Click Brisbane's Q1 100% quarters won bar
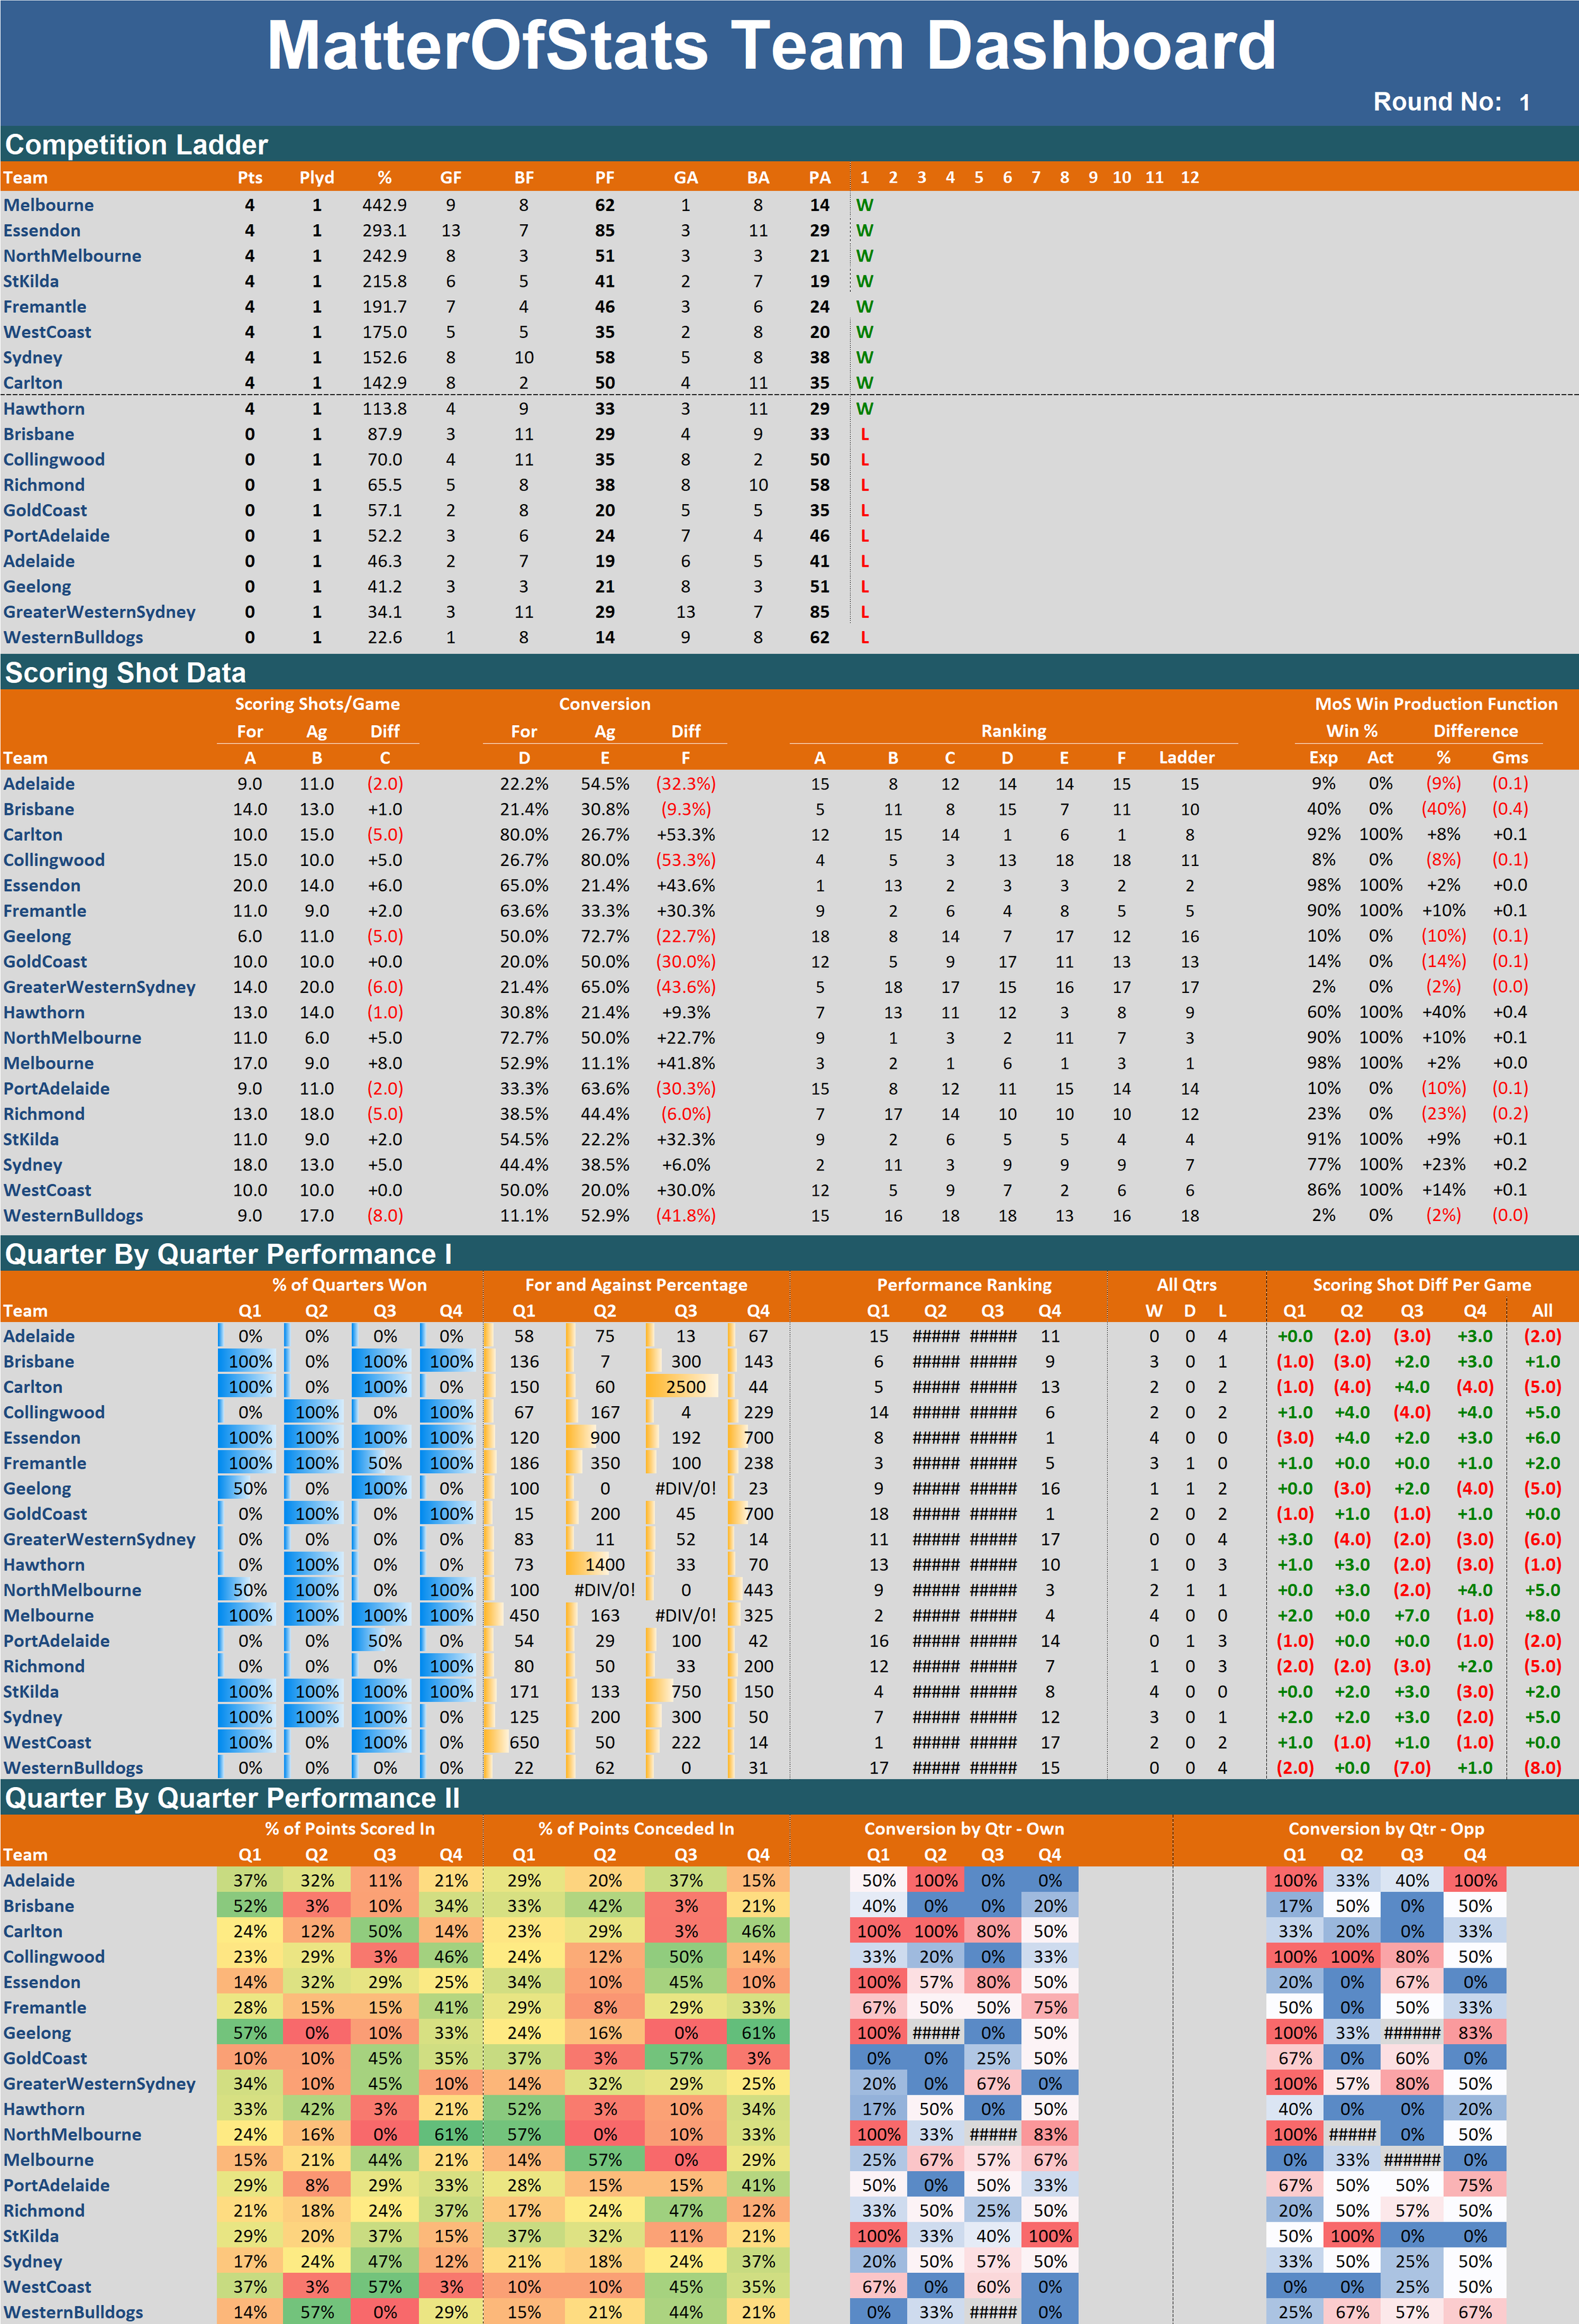Viewport: 1579px width, 2324px height. point(249,1362)
